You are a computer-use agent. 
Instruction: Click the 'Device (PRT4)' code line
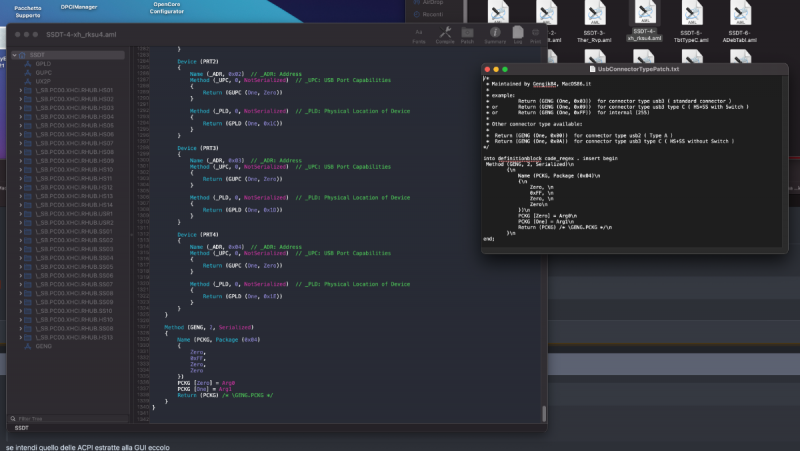(198, 235)
